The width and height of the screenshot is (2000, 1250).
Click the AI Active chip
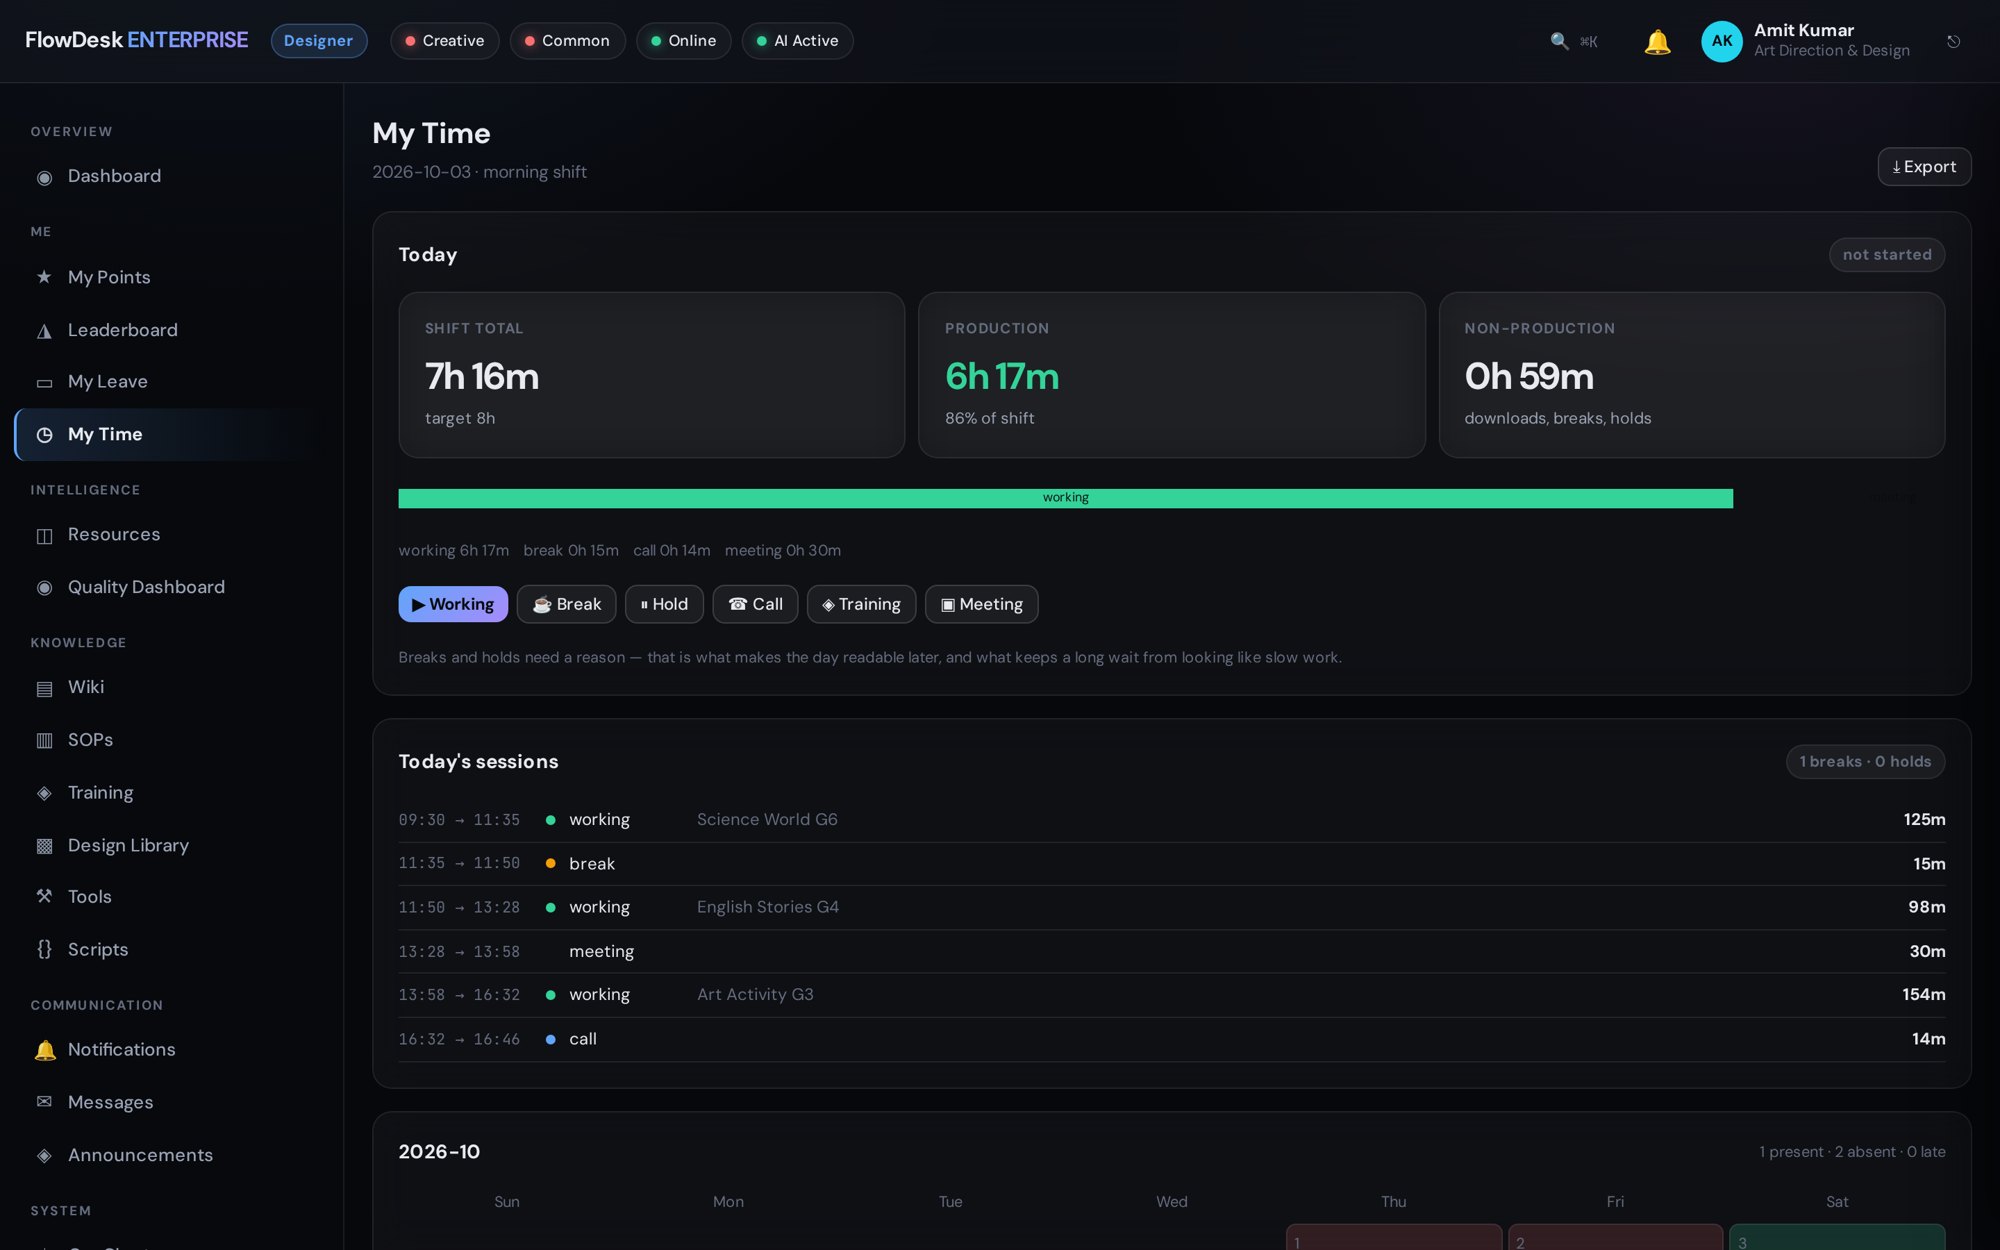coord(797,41)
